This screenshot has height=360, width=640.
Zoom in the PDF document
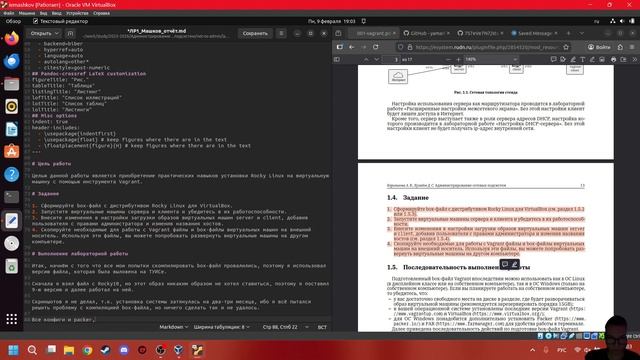tap(458, 59)
